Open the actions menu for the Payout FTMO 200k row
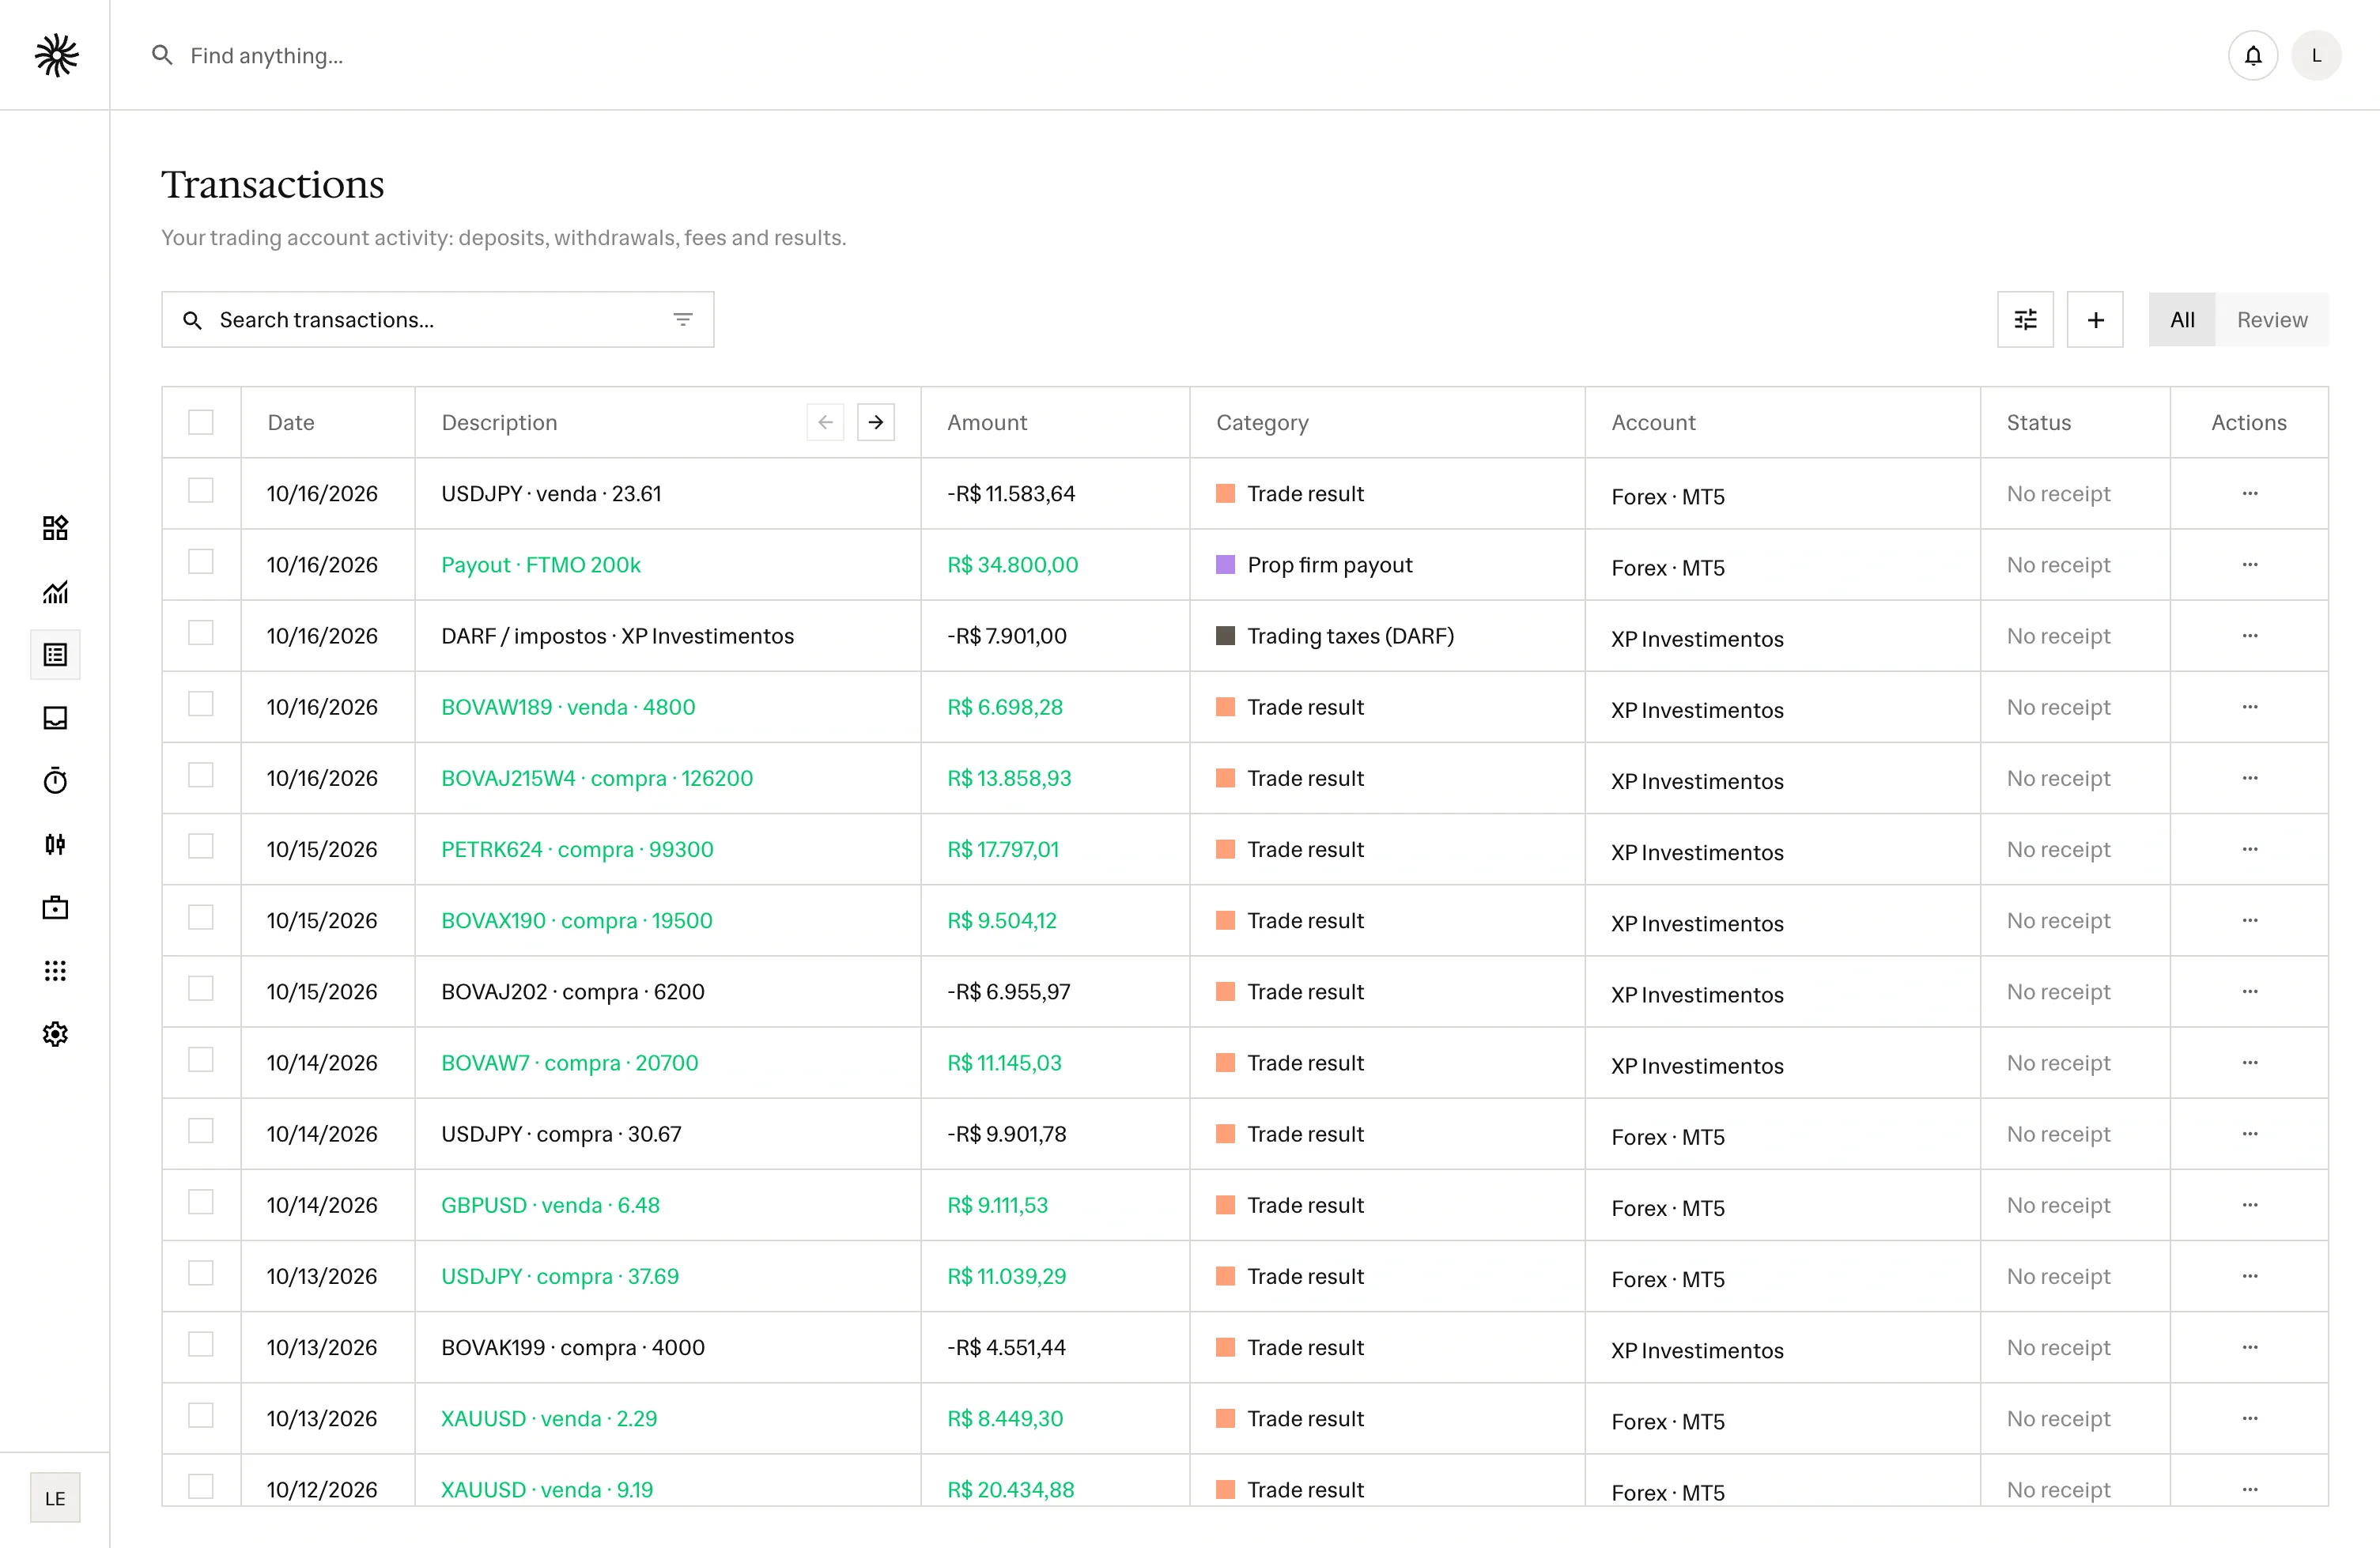This screenshot has height=1548, width=2380. tap(2250, 565)
